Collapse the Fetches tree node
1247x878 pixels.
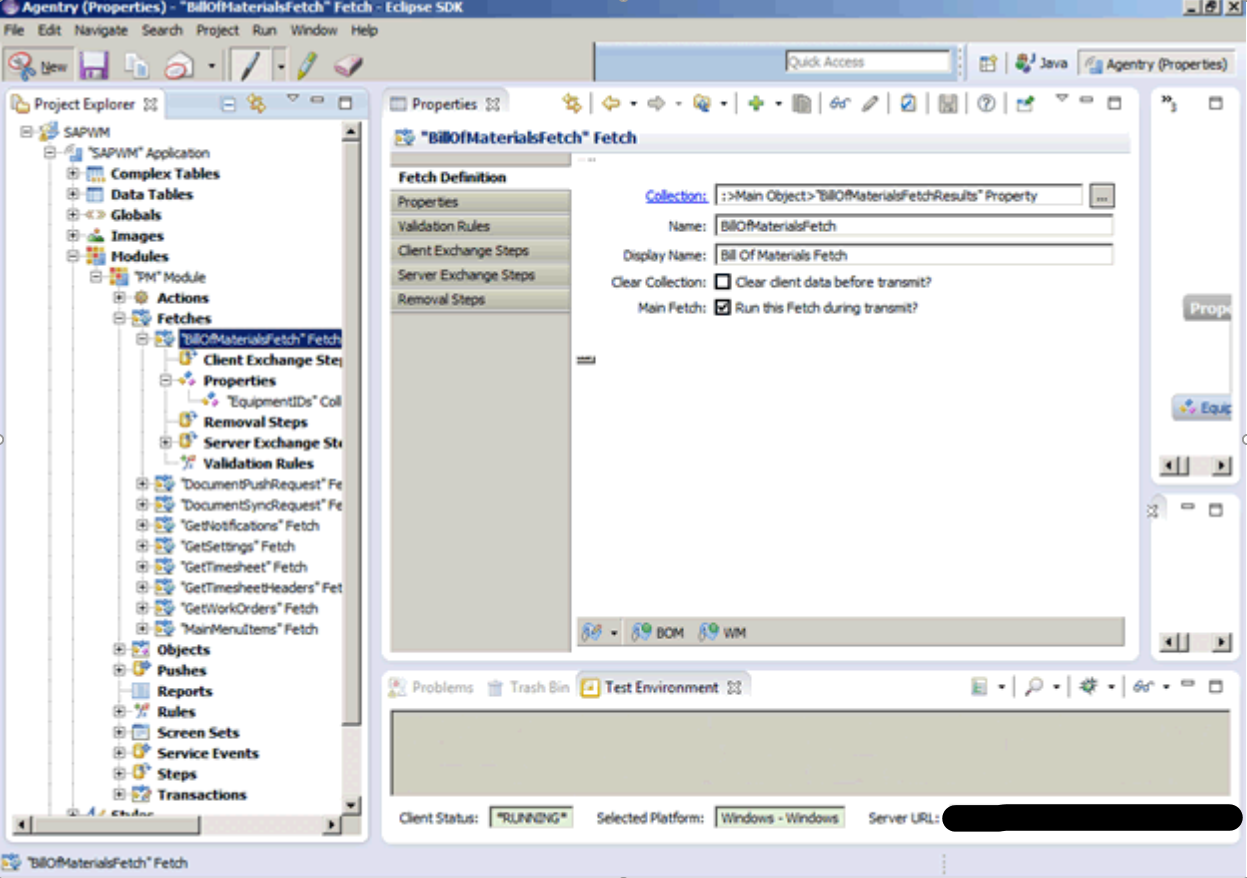tap(119, 319)
